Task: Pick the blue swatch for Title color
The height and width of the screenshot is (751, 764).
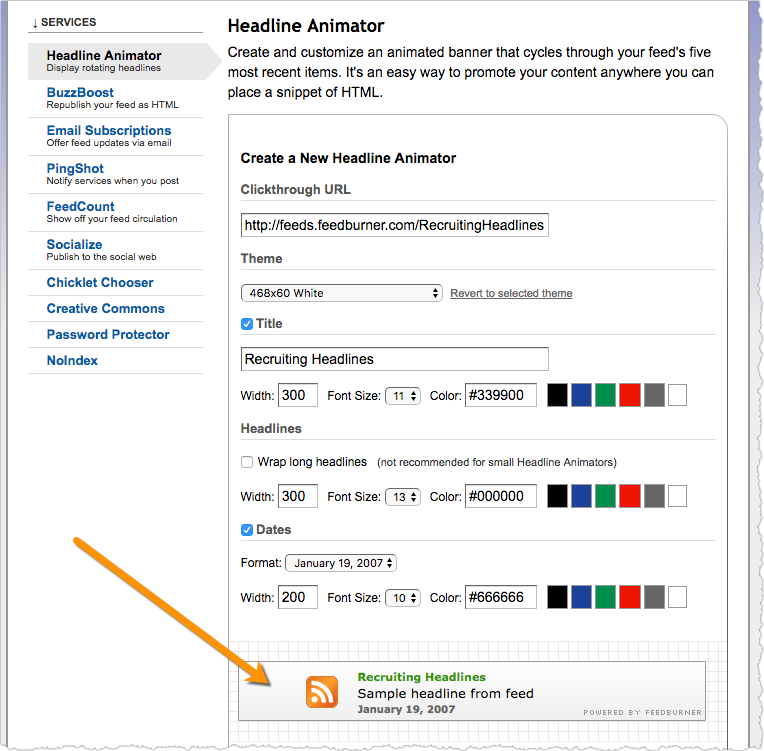Action: 581,395
